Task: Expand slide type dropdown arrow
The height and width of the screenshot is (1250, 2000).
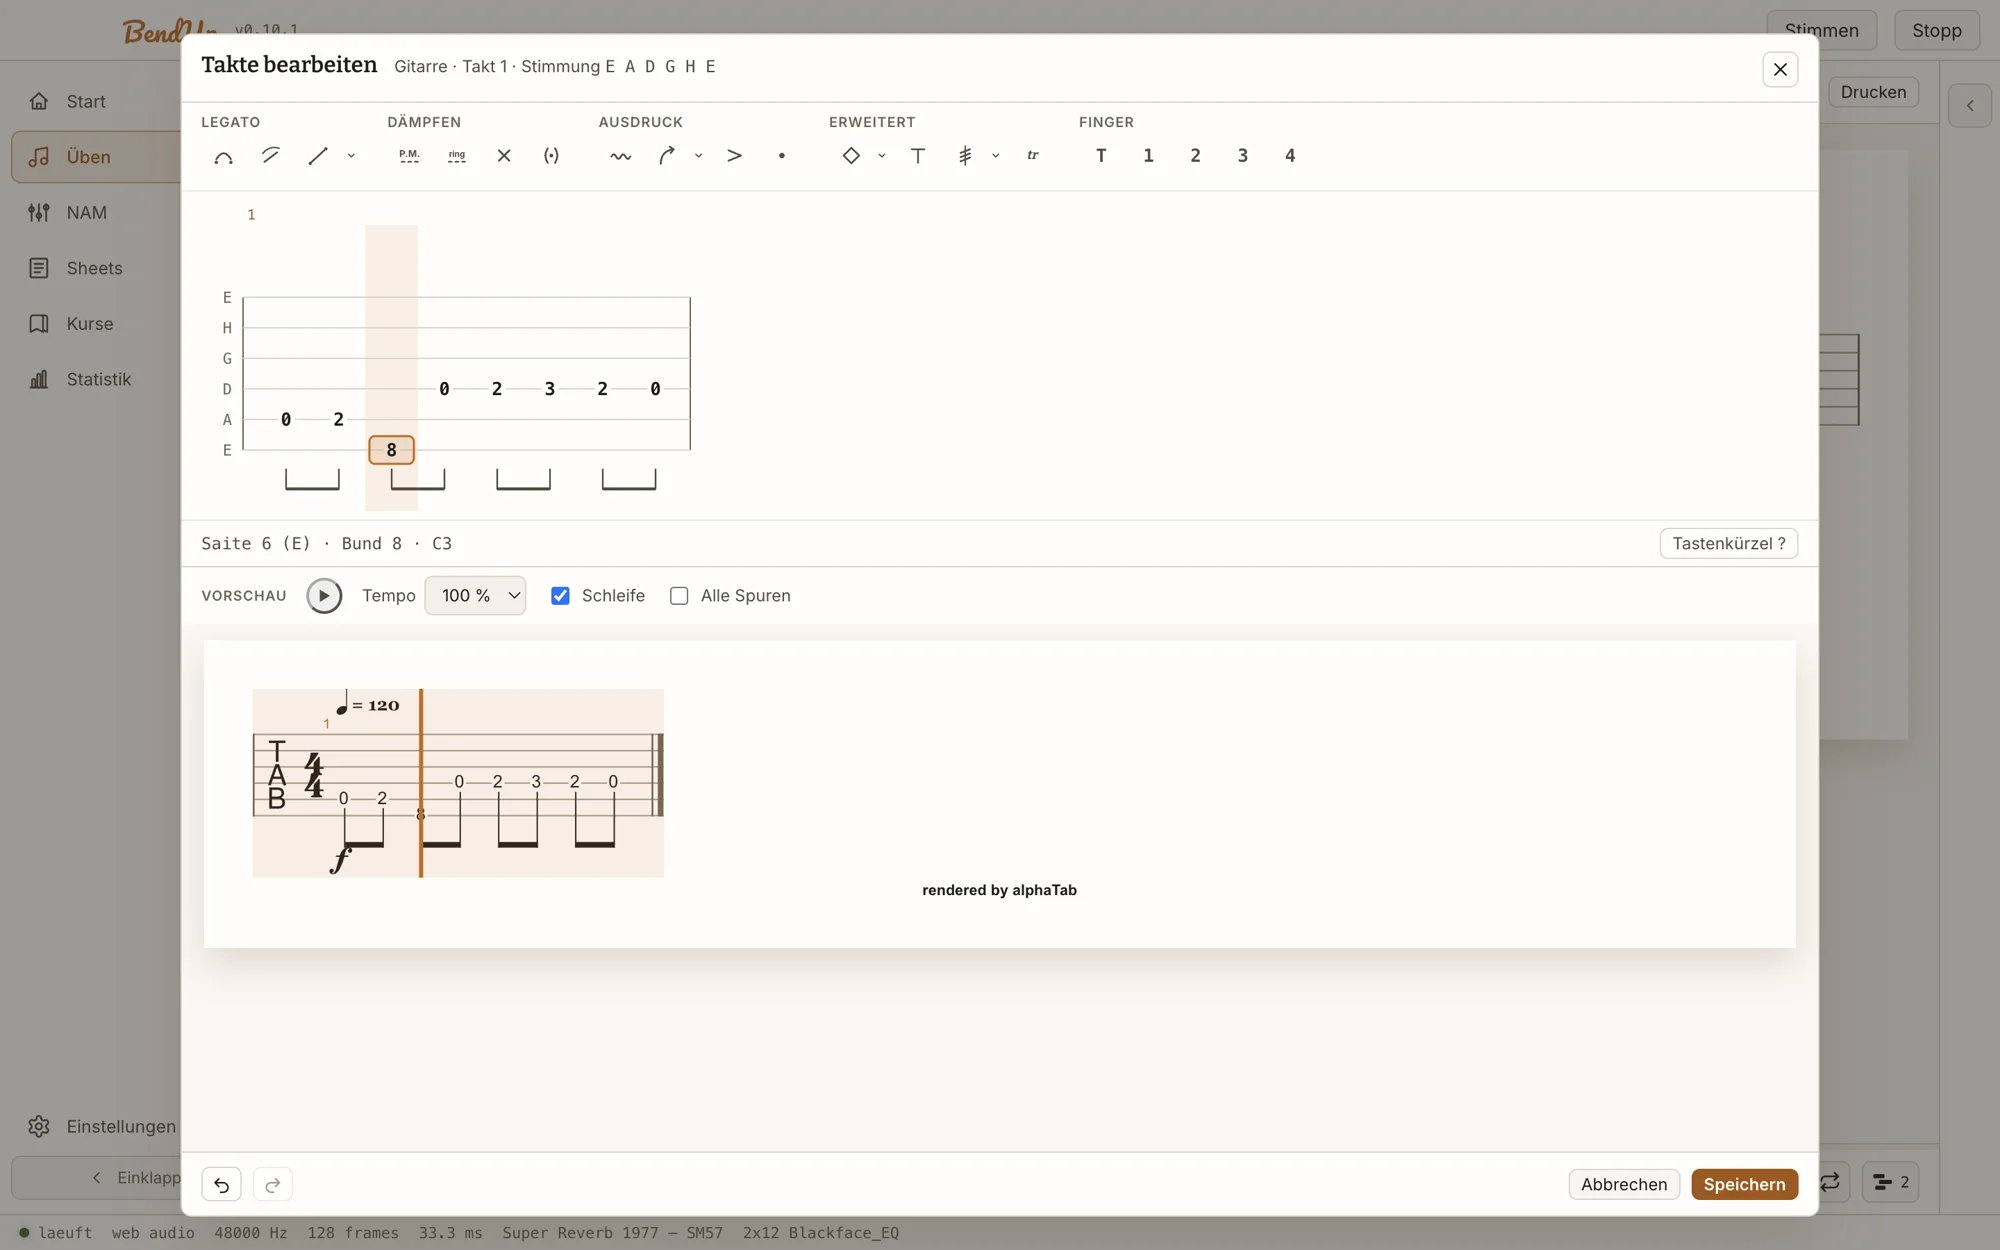Action: click(x=351, y=156)
